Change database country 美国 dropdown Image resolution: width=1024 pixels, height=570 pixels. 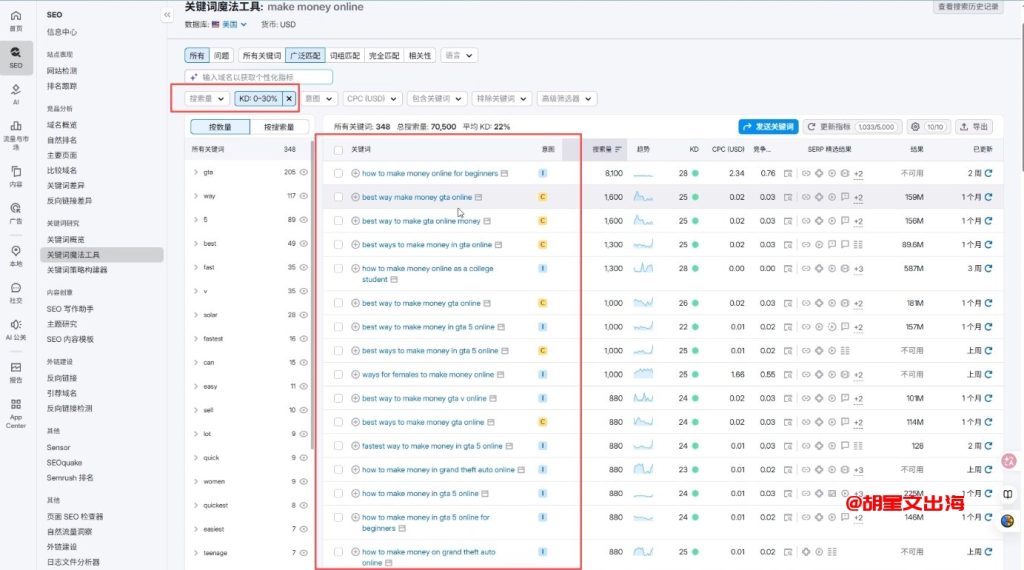point(234,24)
